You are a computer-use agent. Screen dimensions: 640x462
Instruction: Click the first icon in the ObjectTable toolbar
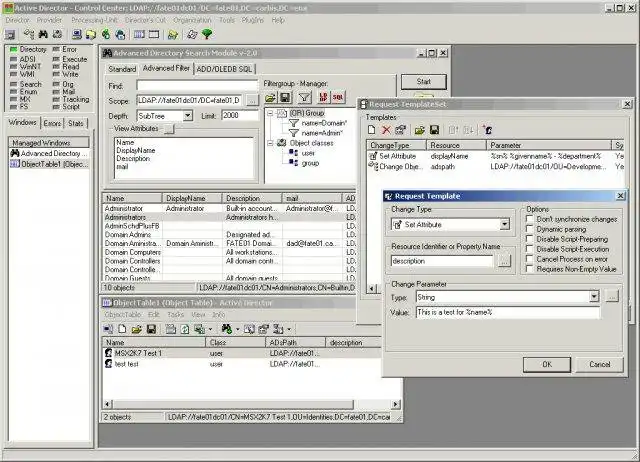[108, 329]
